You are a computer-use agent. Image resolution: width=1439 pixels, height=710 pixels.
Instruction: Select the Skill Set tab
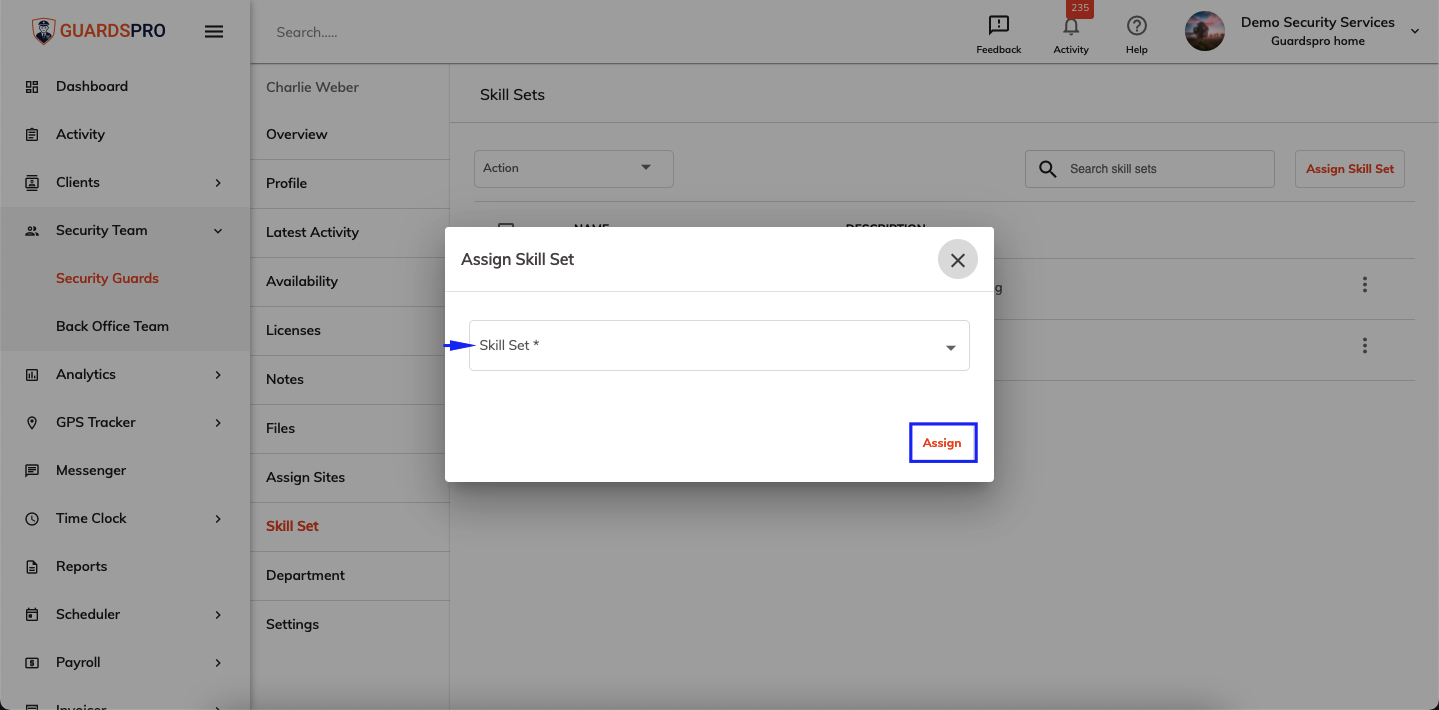[x=350, y=526]
